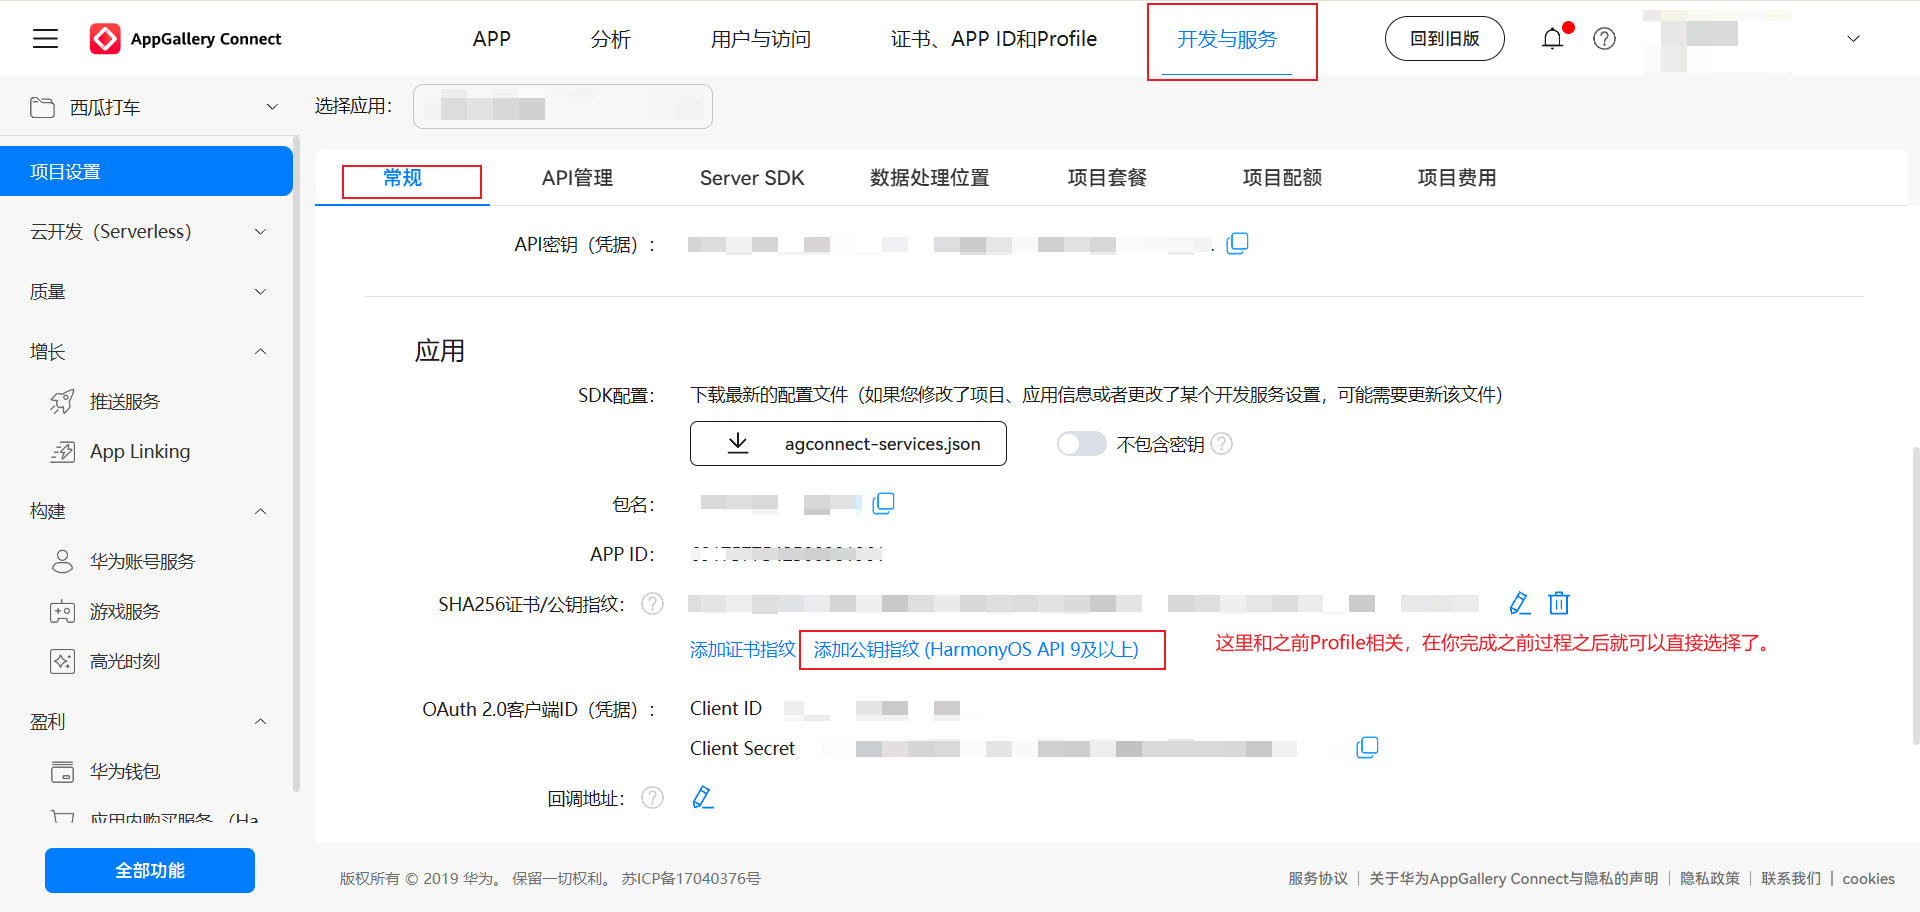Switch to the 数据处理位置 tab
The image size is (1920, 912).
(x=929, y=178)
